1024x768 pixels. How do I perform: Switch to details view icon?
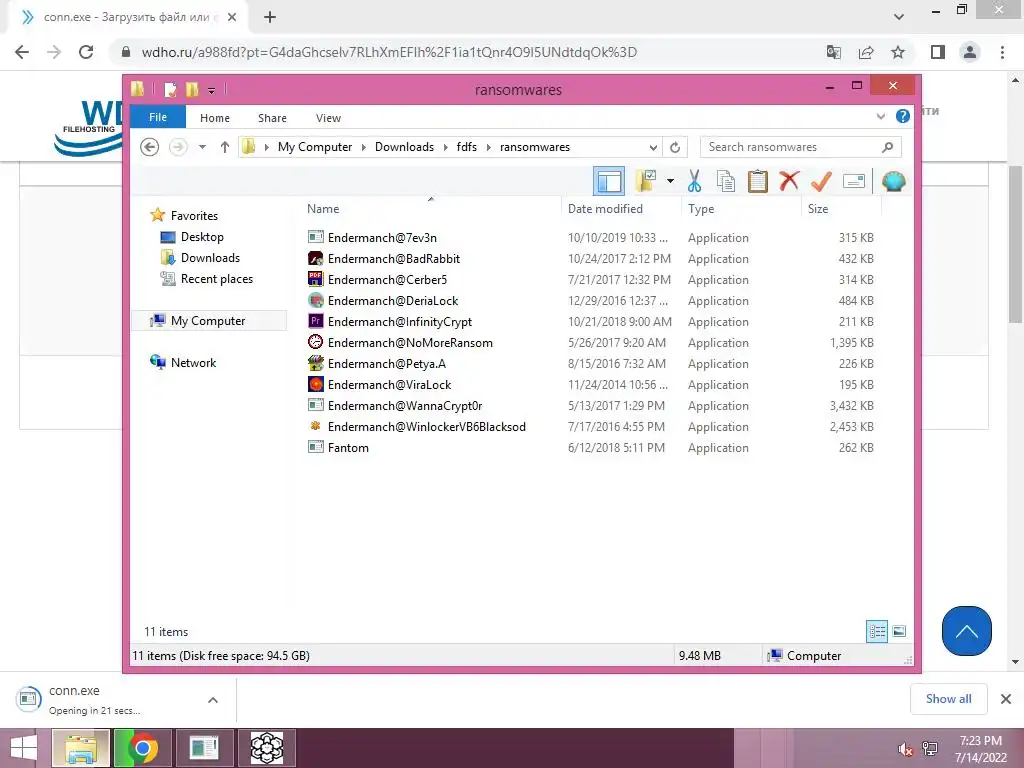click(876, 631)
